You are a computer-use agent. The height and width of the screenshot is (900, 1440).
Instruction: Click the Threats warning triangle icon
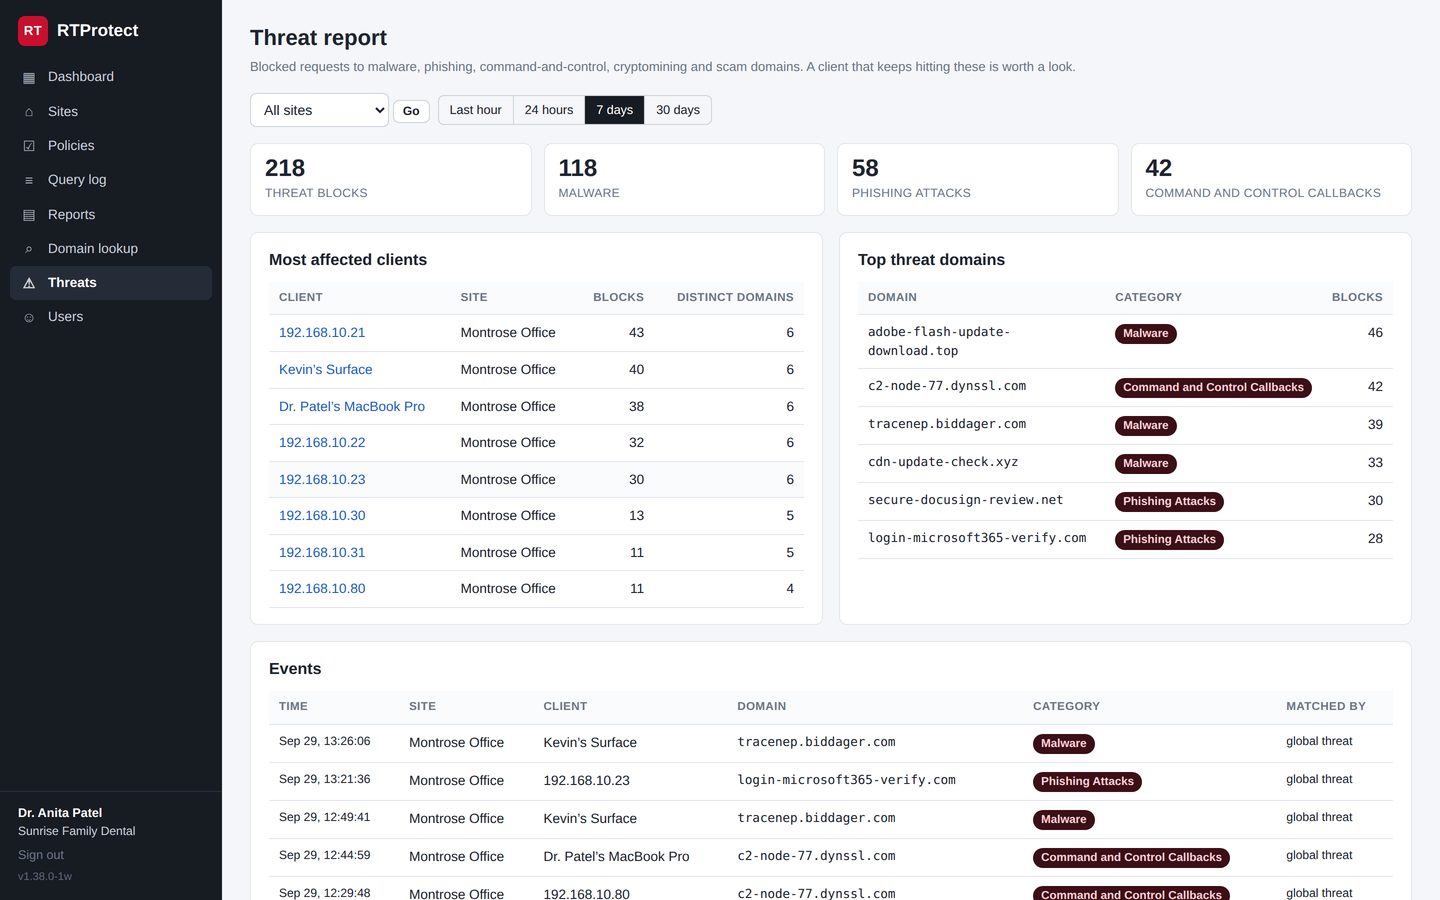click(x=29, y=283)
